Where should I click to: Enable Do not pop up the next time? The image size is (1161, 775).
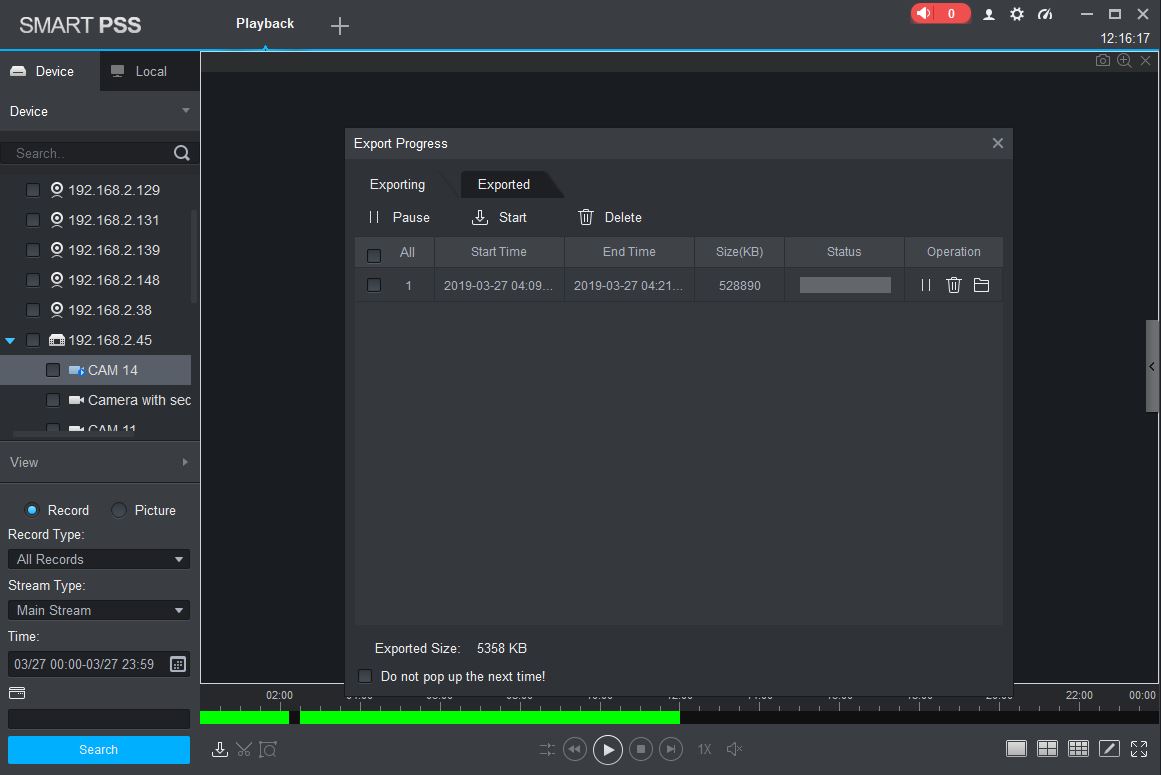[365, 676]
